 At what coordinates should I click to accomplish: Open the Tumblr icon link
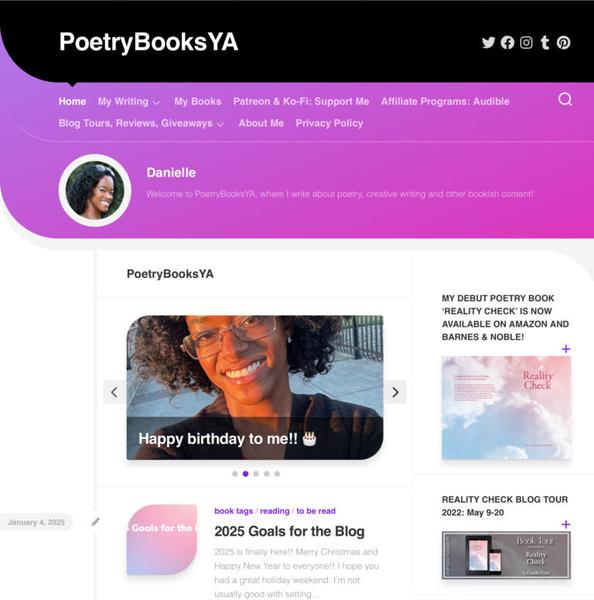pyautogui.click(x=545, y=42)
